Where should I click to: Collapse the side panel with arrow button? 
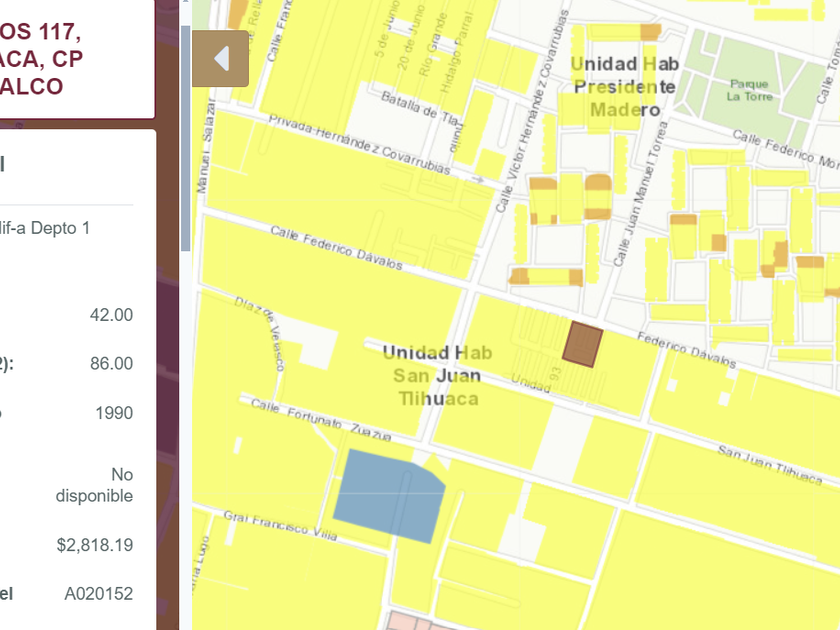point(220,59)
